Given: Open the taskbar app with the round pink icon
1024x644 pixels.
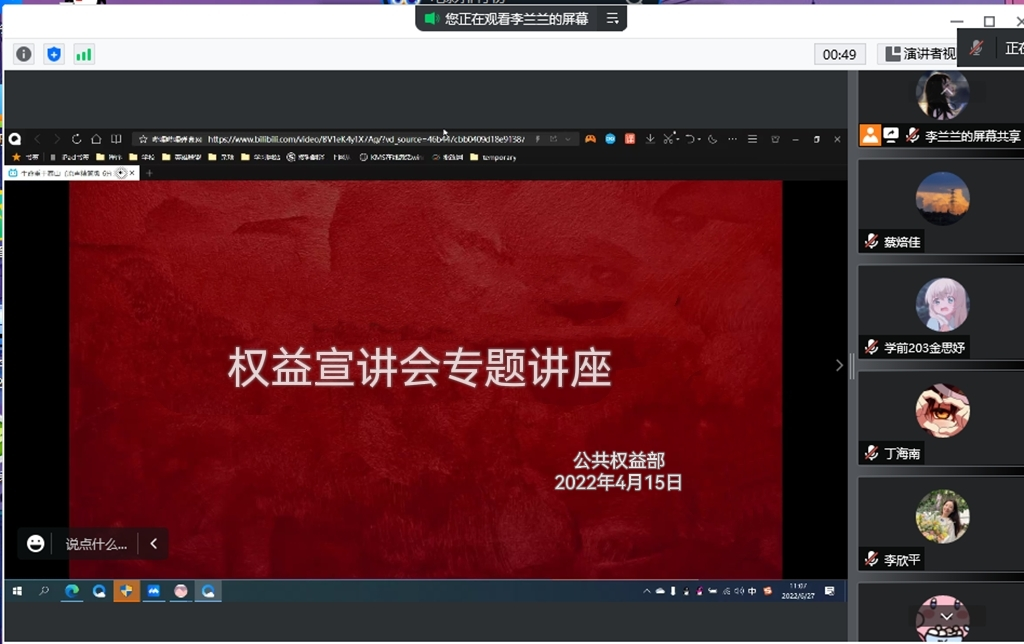Looking at the screenshot, I should coord(181,591).
